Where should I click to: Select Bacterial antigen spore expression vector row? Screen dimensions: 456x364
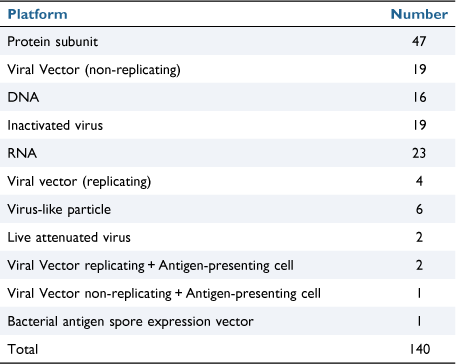tap(228, 321)
